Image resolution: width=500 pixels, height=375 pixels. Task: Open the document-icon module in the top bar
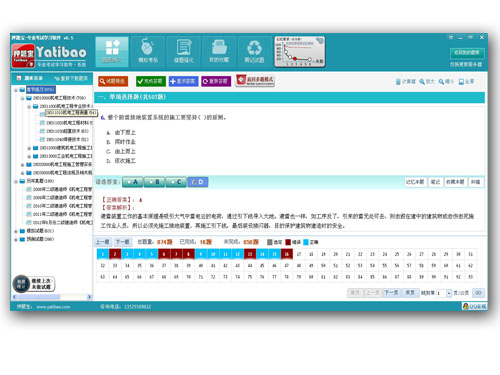click(x=184, y=52)
